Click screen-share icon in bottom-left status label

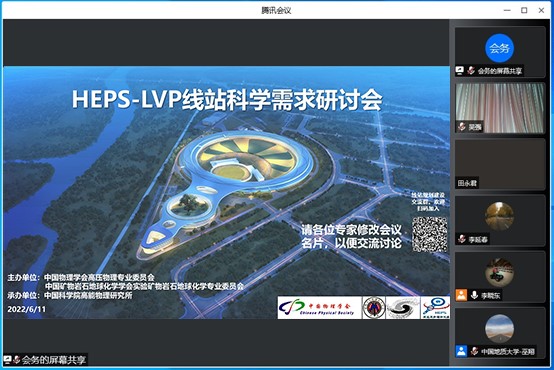7,360
